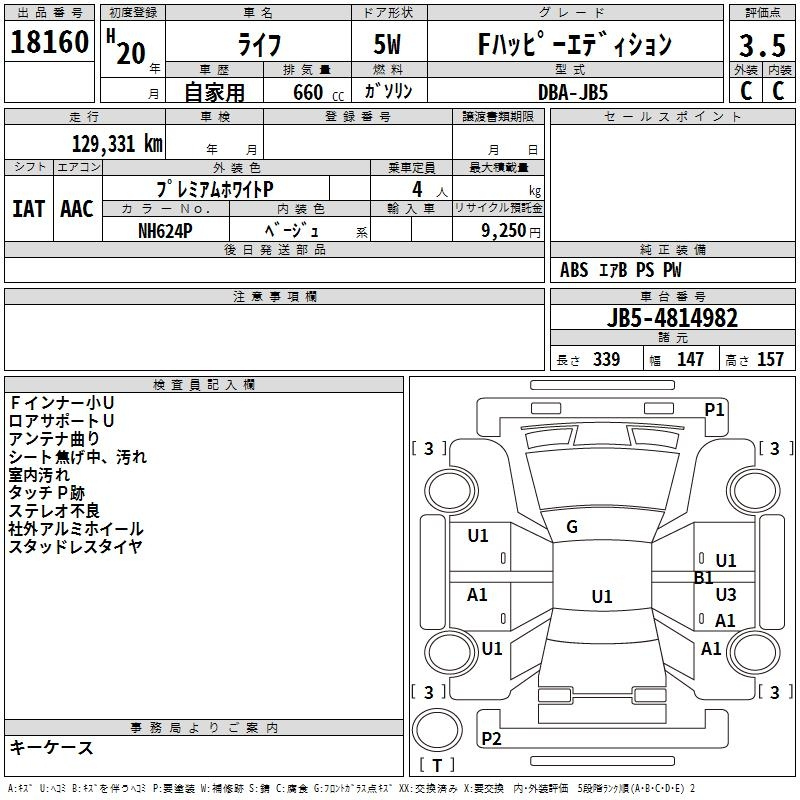
Task: Select note ステレオ不良
Action: pos(54,511)
